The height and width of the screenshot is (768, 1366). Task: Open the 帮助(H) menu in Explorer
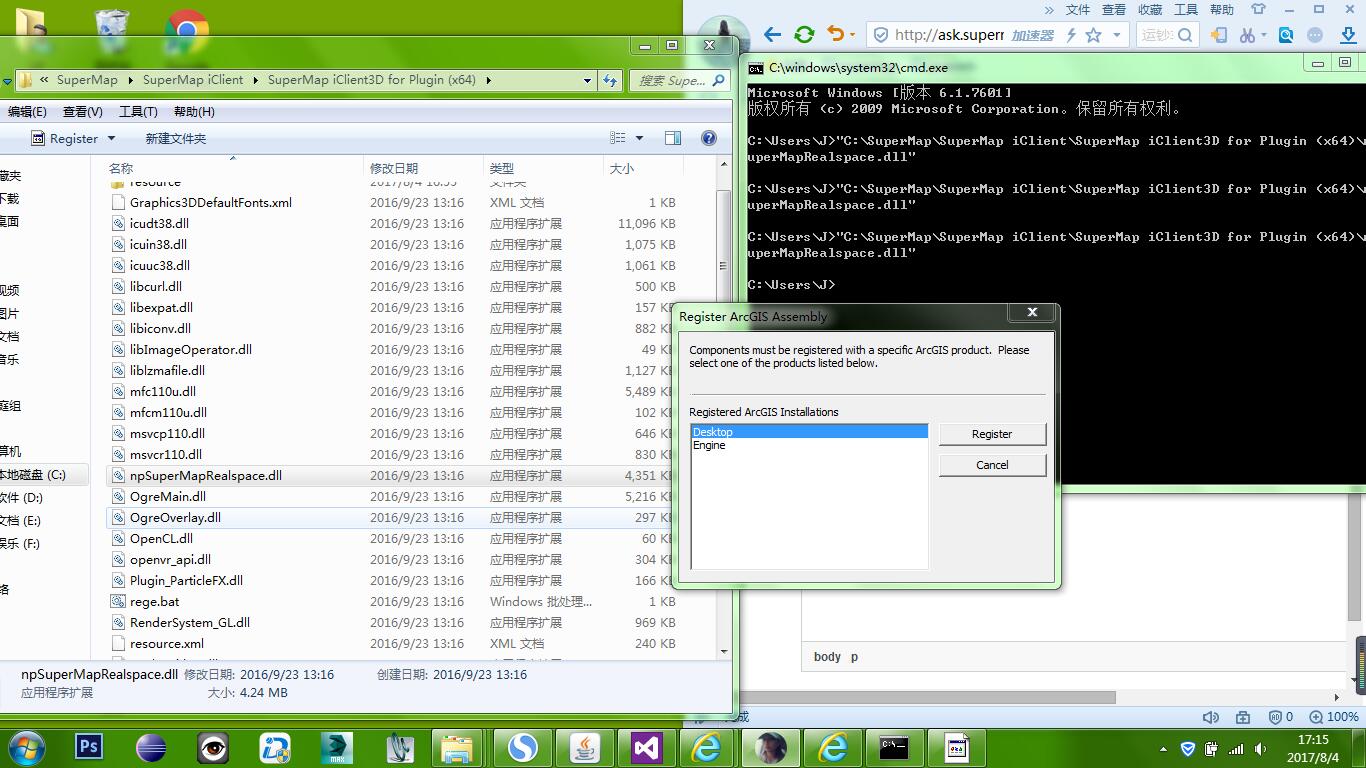[x=194, y=111]
